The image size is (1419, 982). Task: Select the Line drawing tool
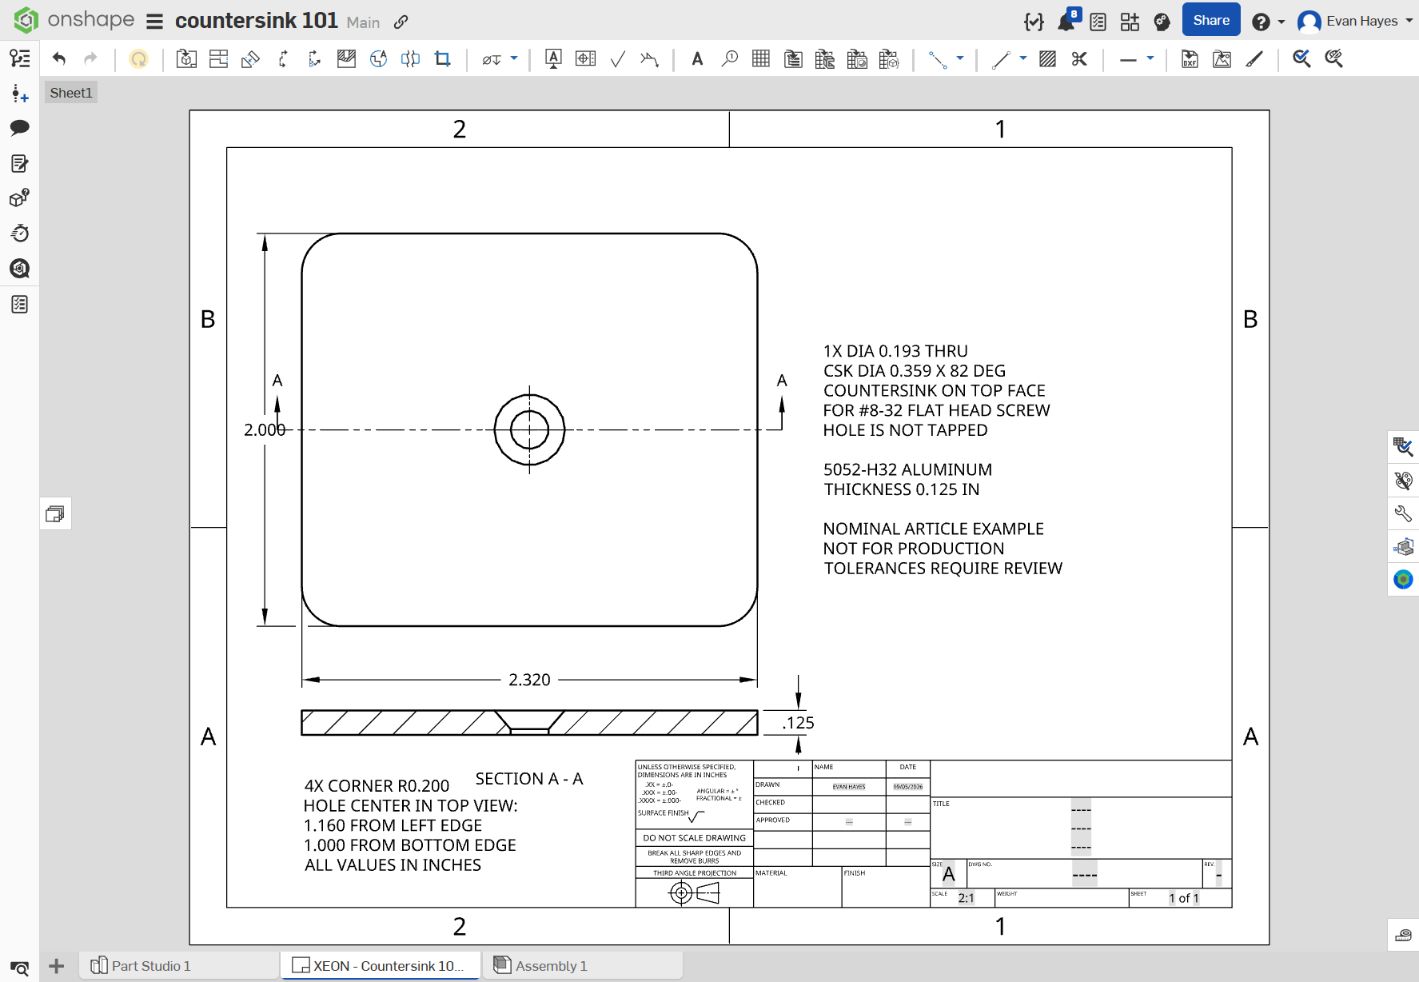point(1001,59)
